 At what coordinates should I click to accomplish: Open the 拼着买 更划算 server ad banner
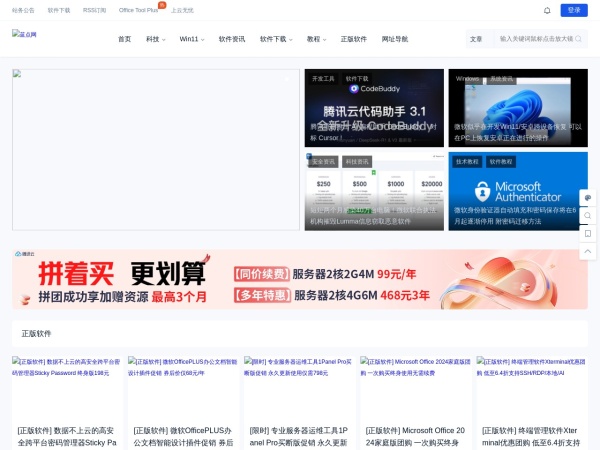(x=300, y=279)
